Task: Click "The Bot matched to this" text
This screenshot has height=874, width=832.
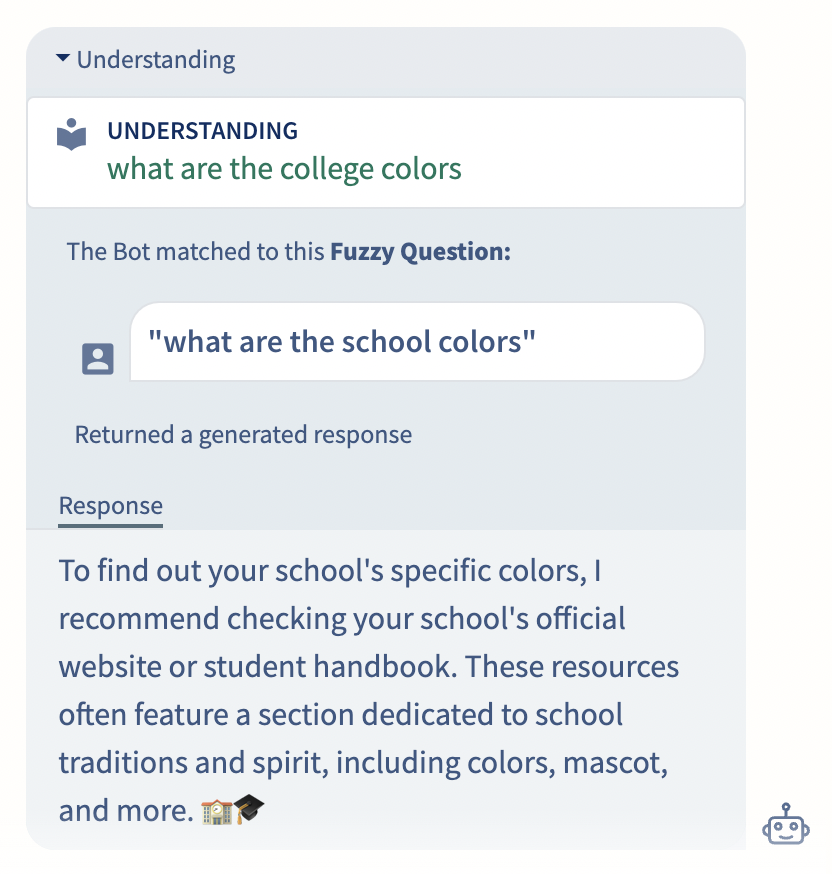Action: tap(195, 252)
